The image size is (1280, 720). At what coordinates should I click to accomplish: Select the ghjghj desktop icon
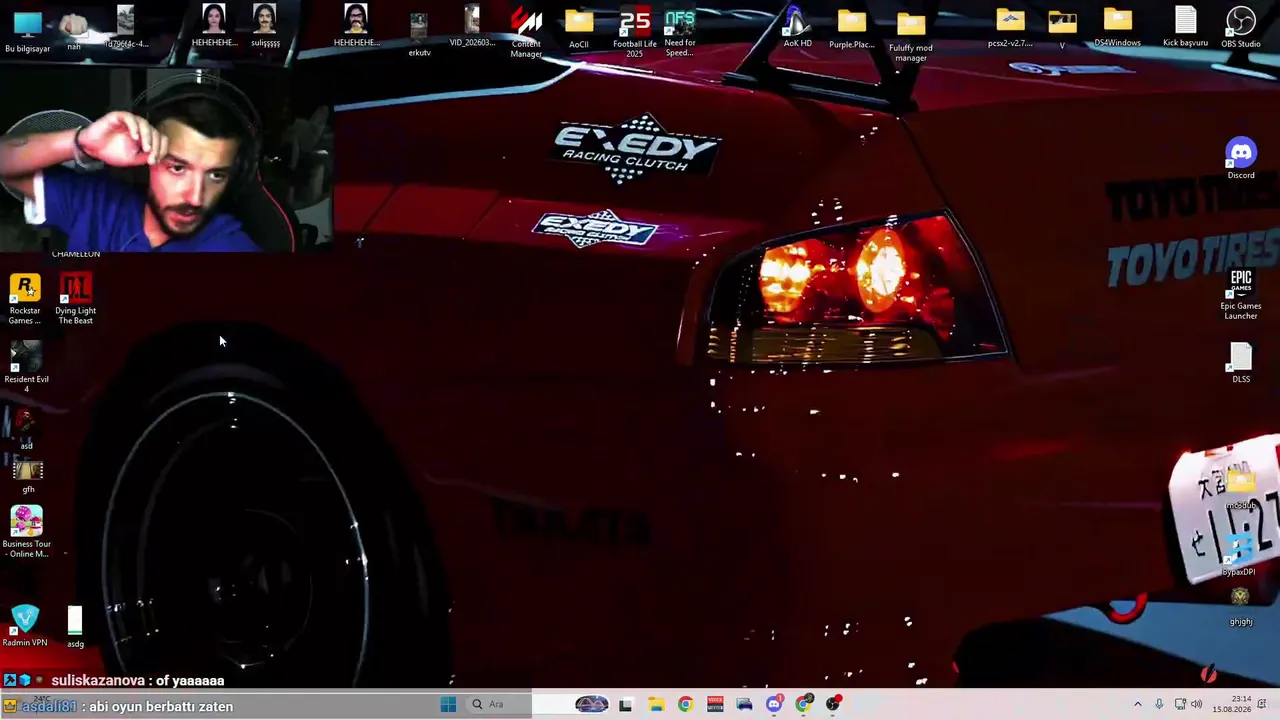(x=1241, y=606)
